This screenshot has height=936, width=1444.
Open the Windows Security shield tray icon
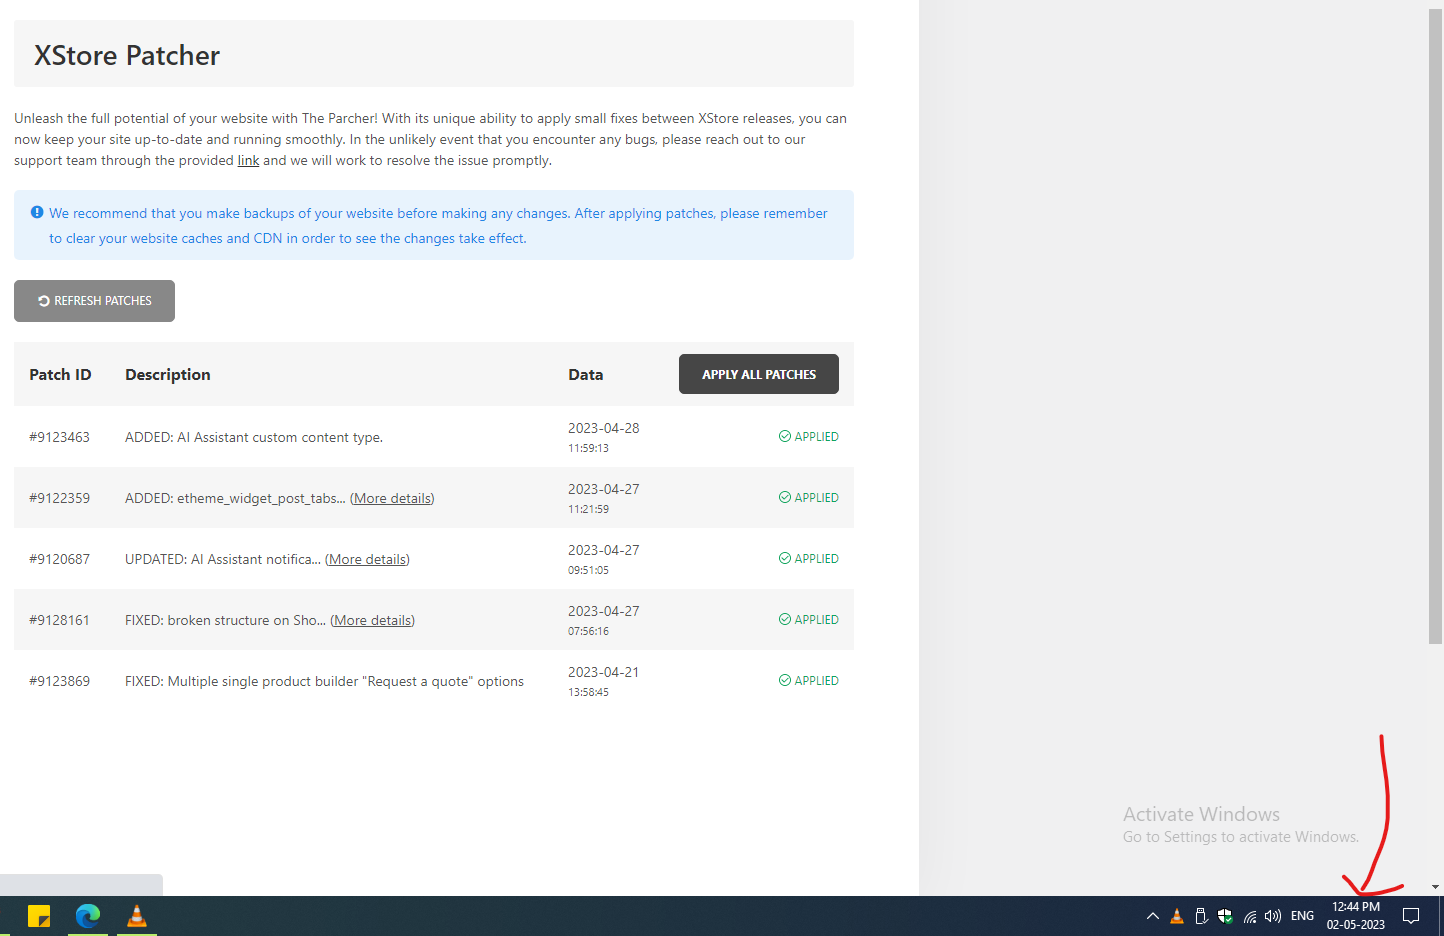coord(1225,916)
